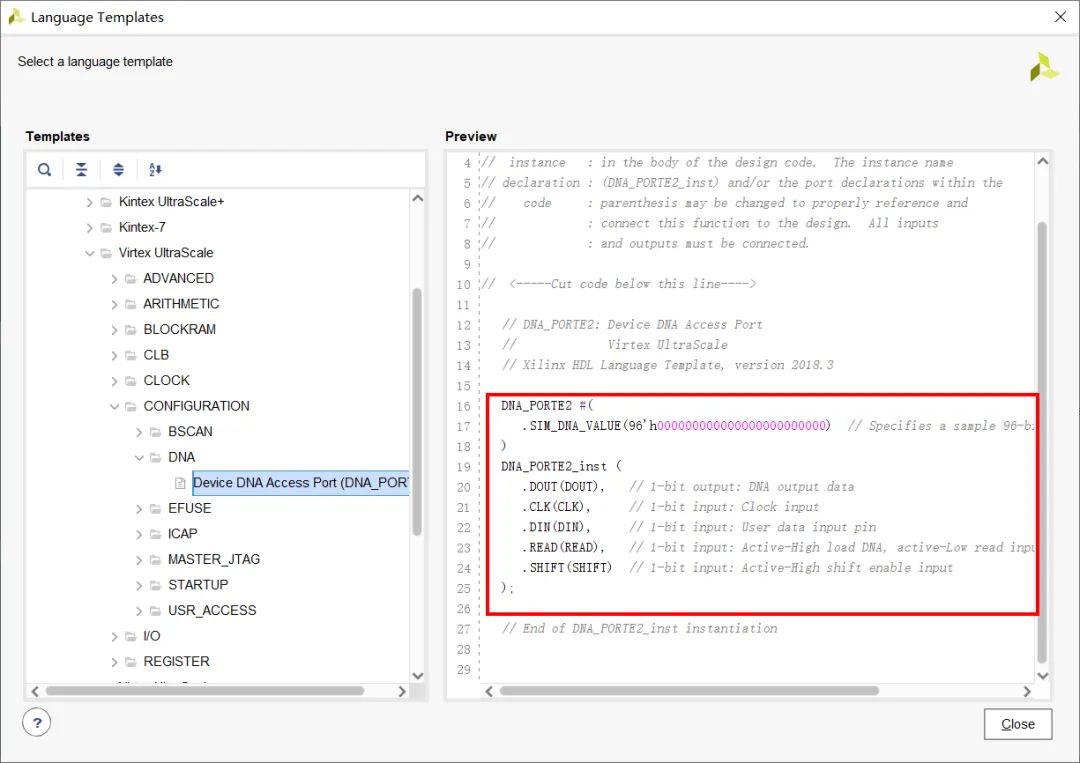This screenshot has width=1080, height=763.
Task: Expand the ADVANCED folder
Action: click(114, 278)
